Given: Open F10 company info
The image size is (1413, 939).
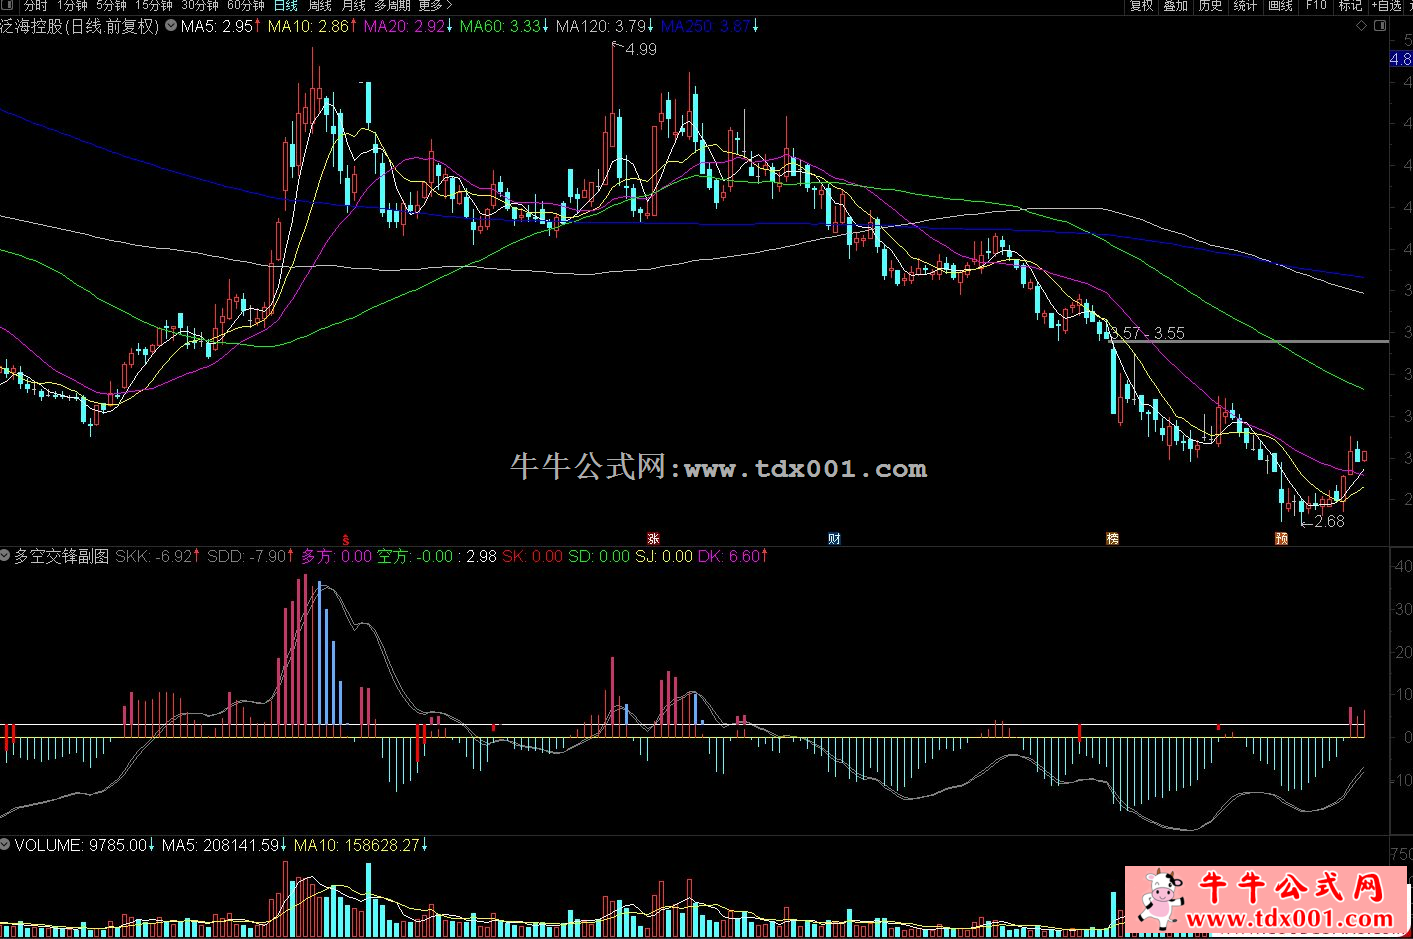Looking at the screenshot, I should point(1316,6).
